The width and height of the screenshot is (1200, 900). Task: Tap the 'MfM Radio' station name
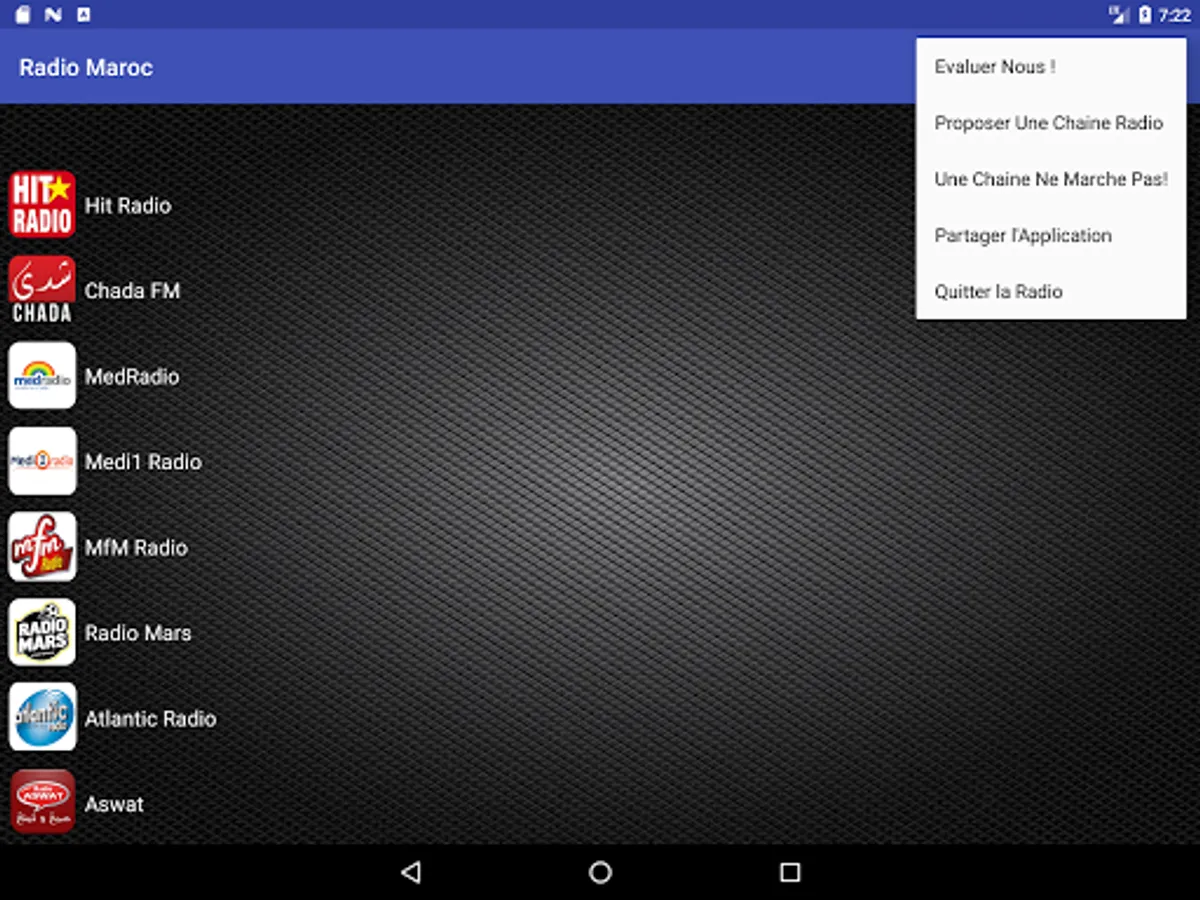[136, 547]
